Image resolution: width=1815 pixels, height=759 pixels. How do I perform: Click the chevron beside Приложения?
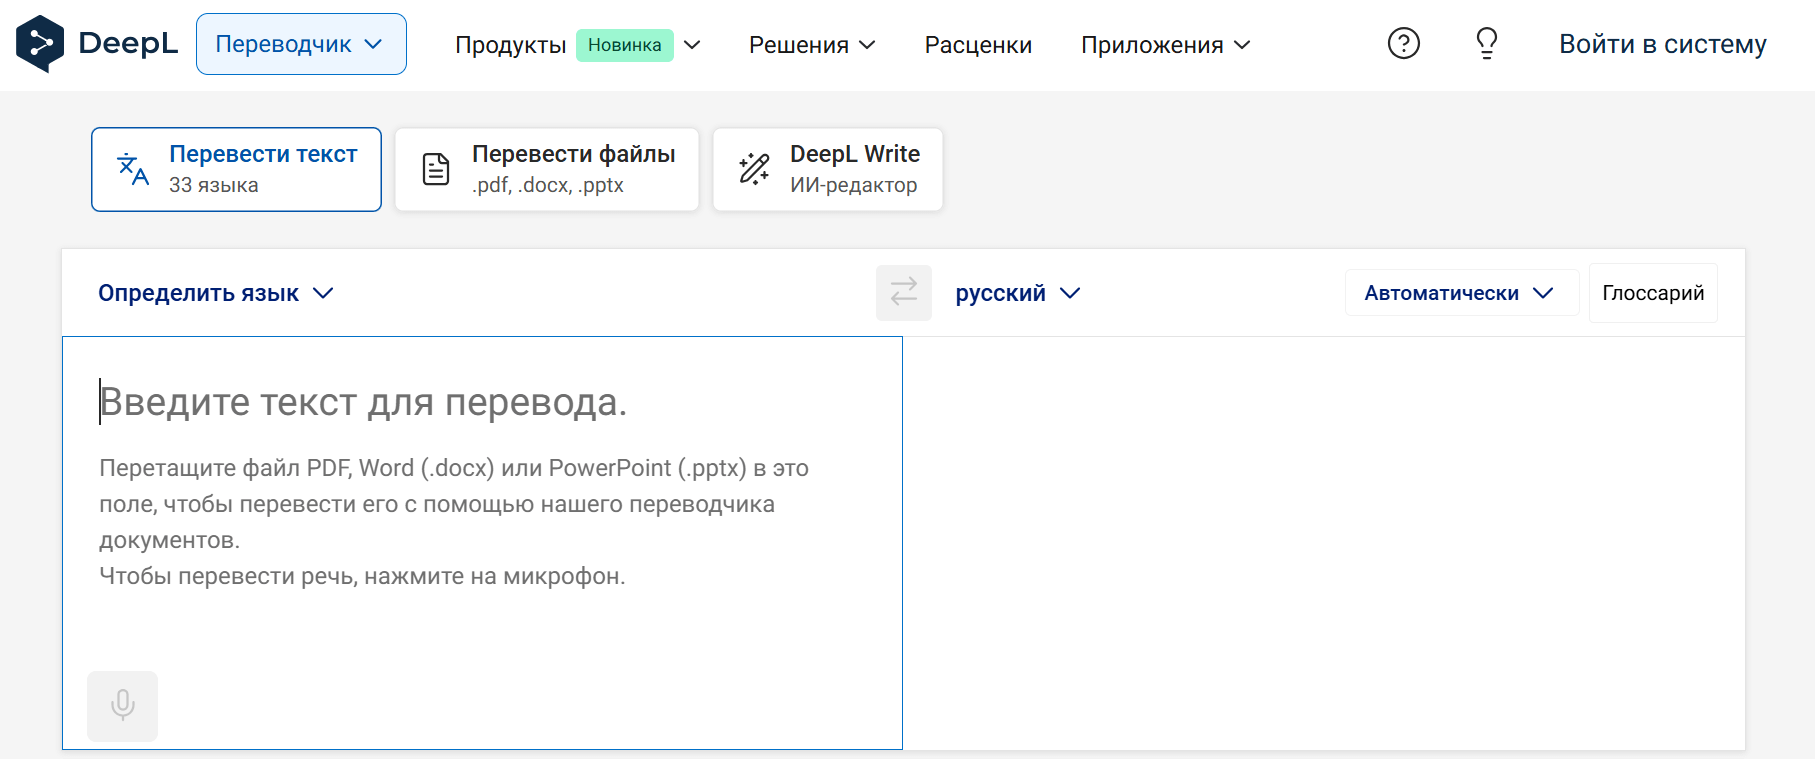[x=1242, y=45]
